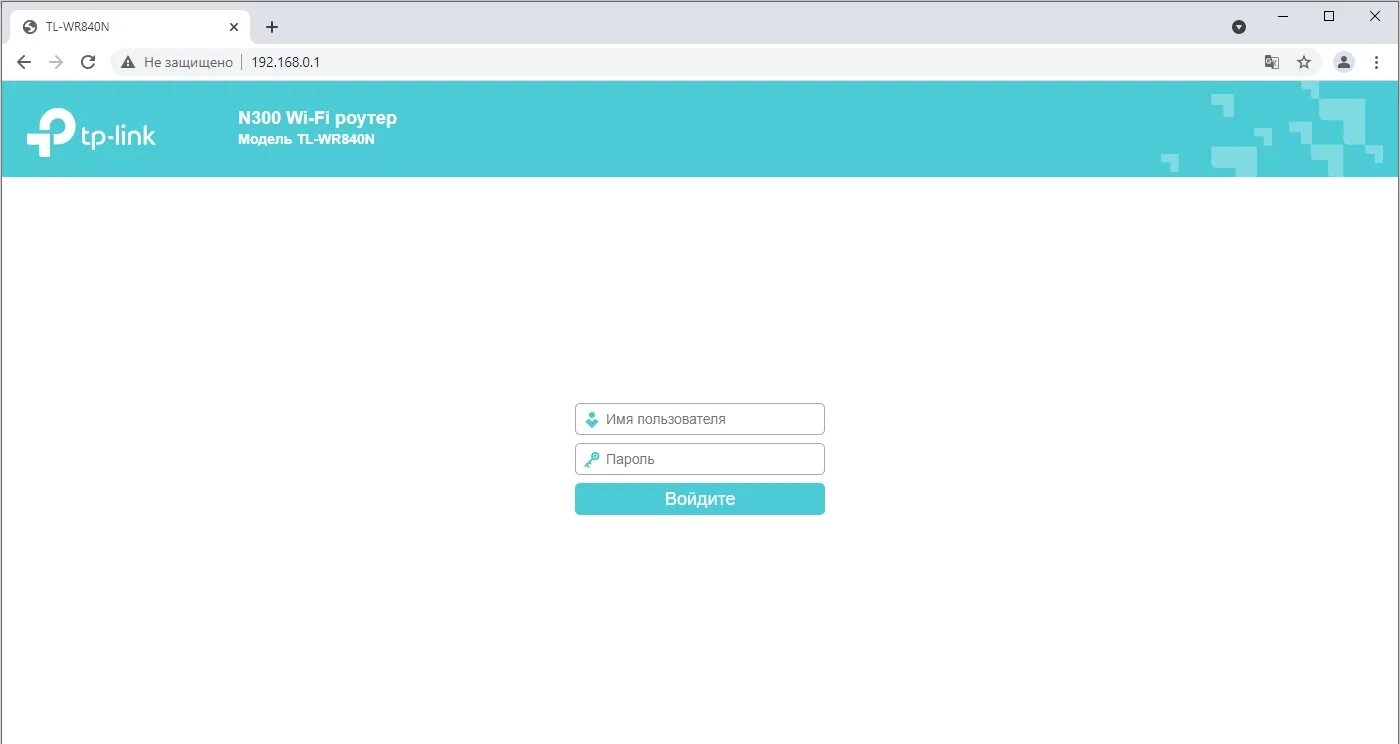The image size is (1400, 744).
Task: Close the TL-WR840N tab
Action: [x=234, y=27]
